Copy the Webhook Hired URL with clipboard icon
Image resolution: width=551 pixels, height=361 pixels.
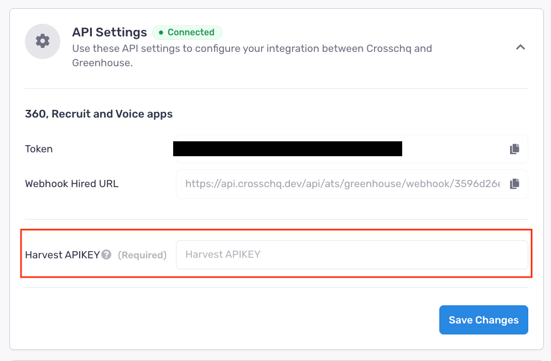(514, 183)
